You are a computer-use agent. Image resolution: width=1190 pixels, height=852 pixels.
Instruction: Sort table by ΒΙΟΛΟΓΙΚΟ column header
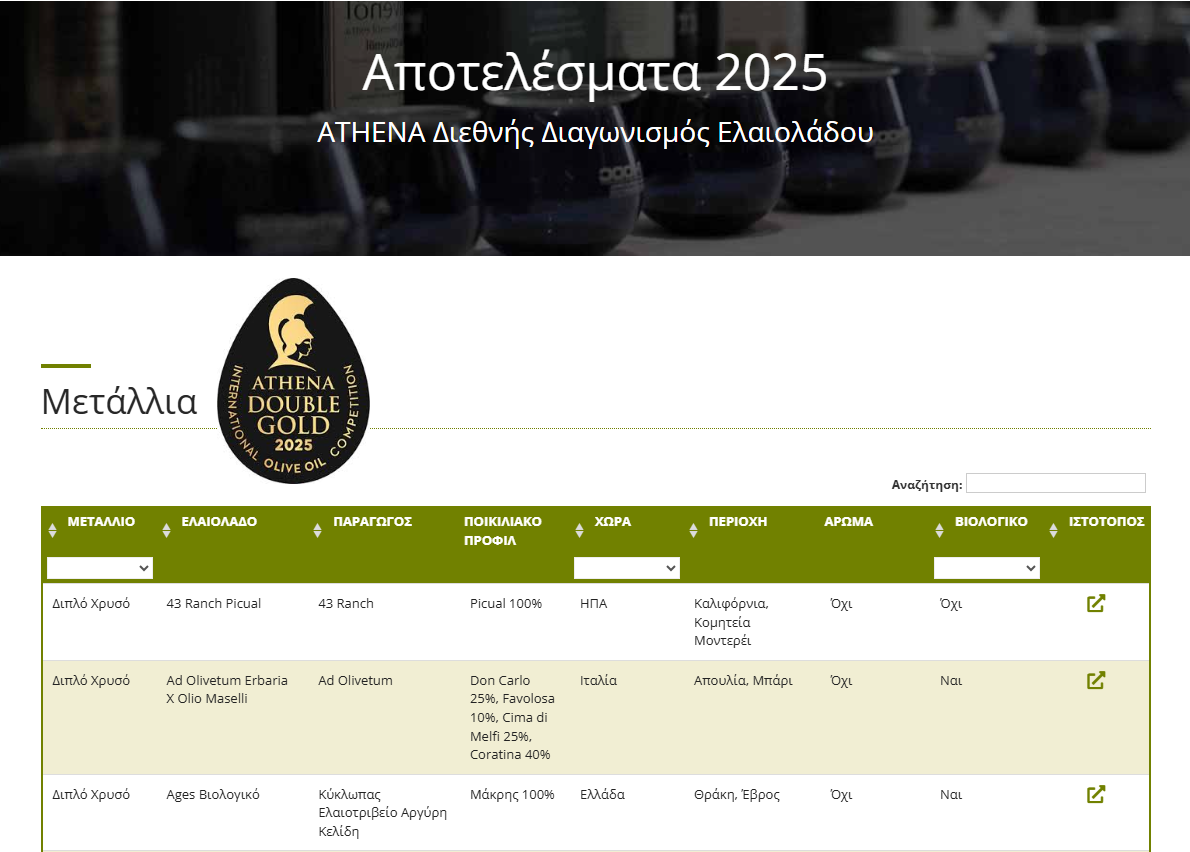click(990, 521)
